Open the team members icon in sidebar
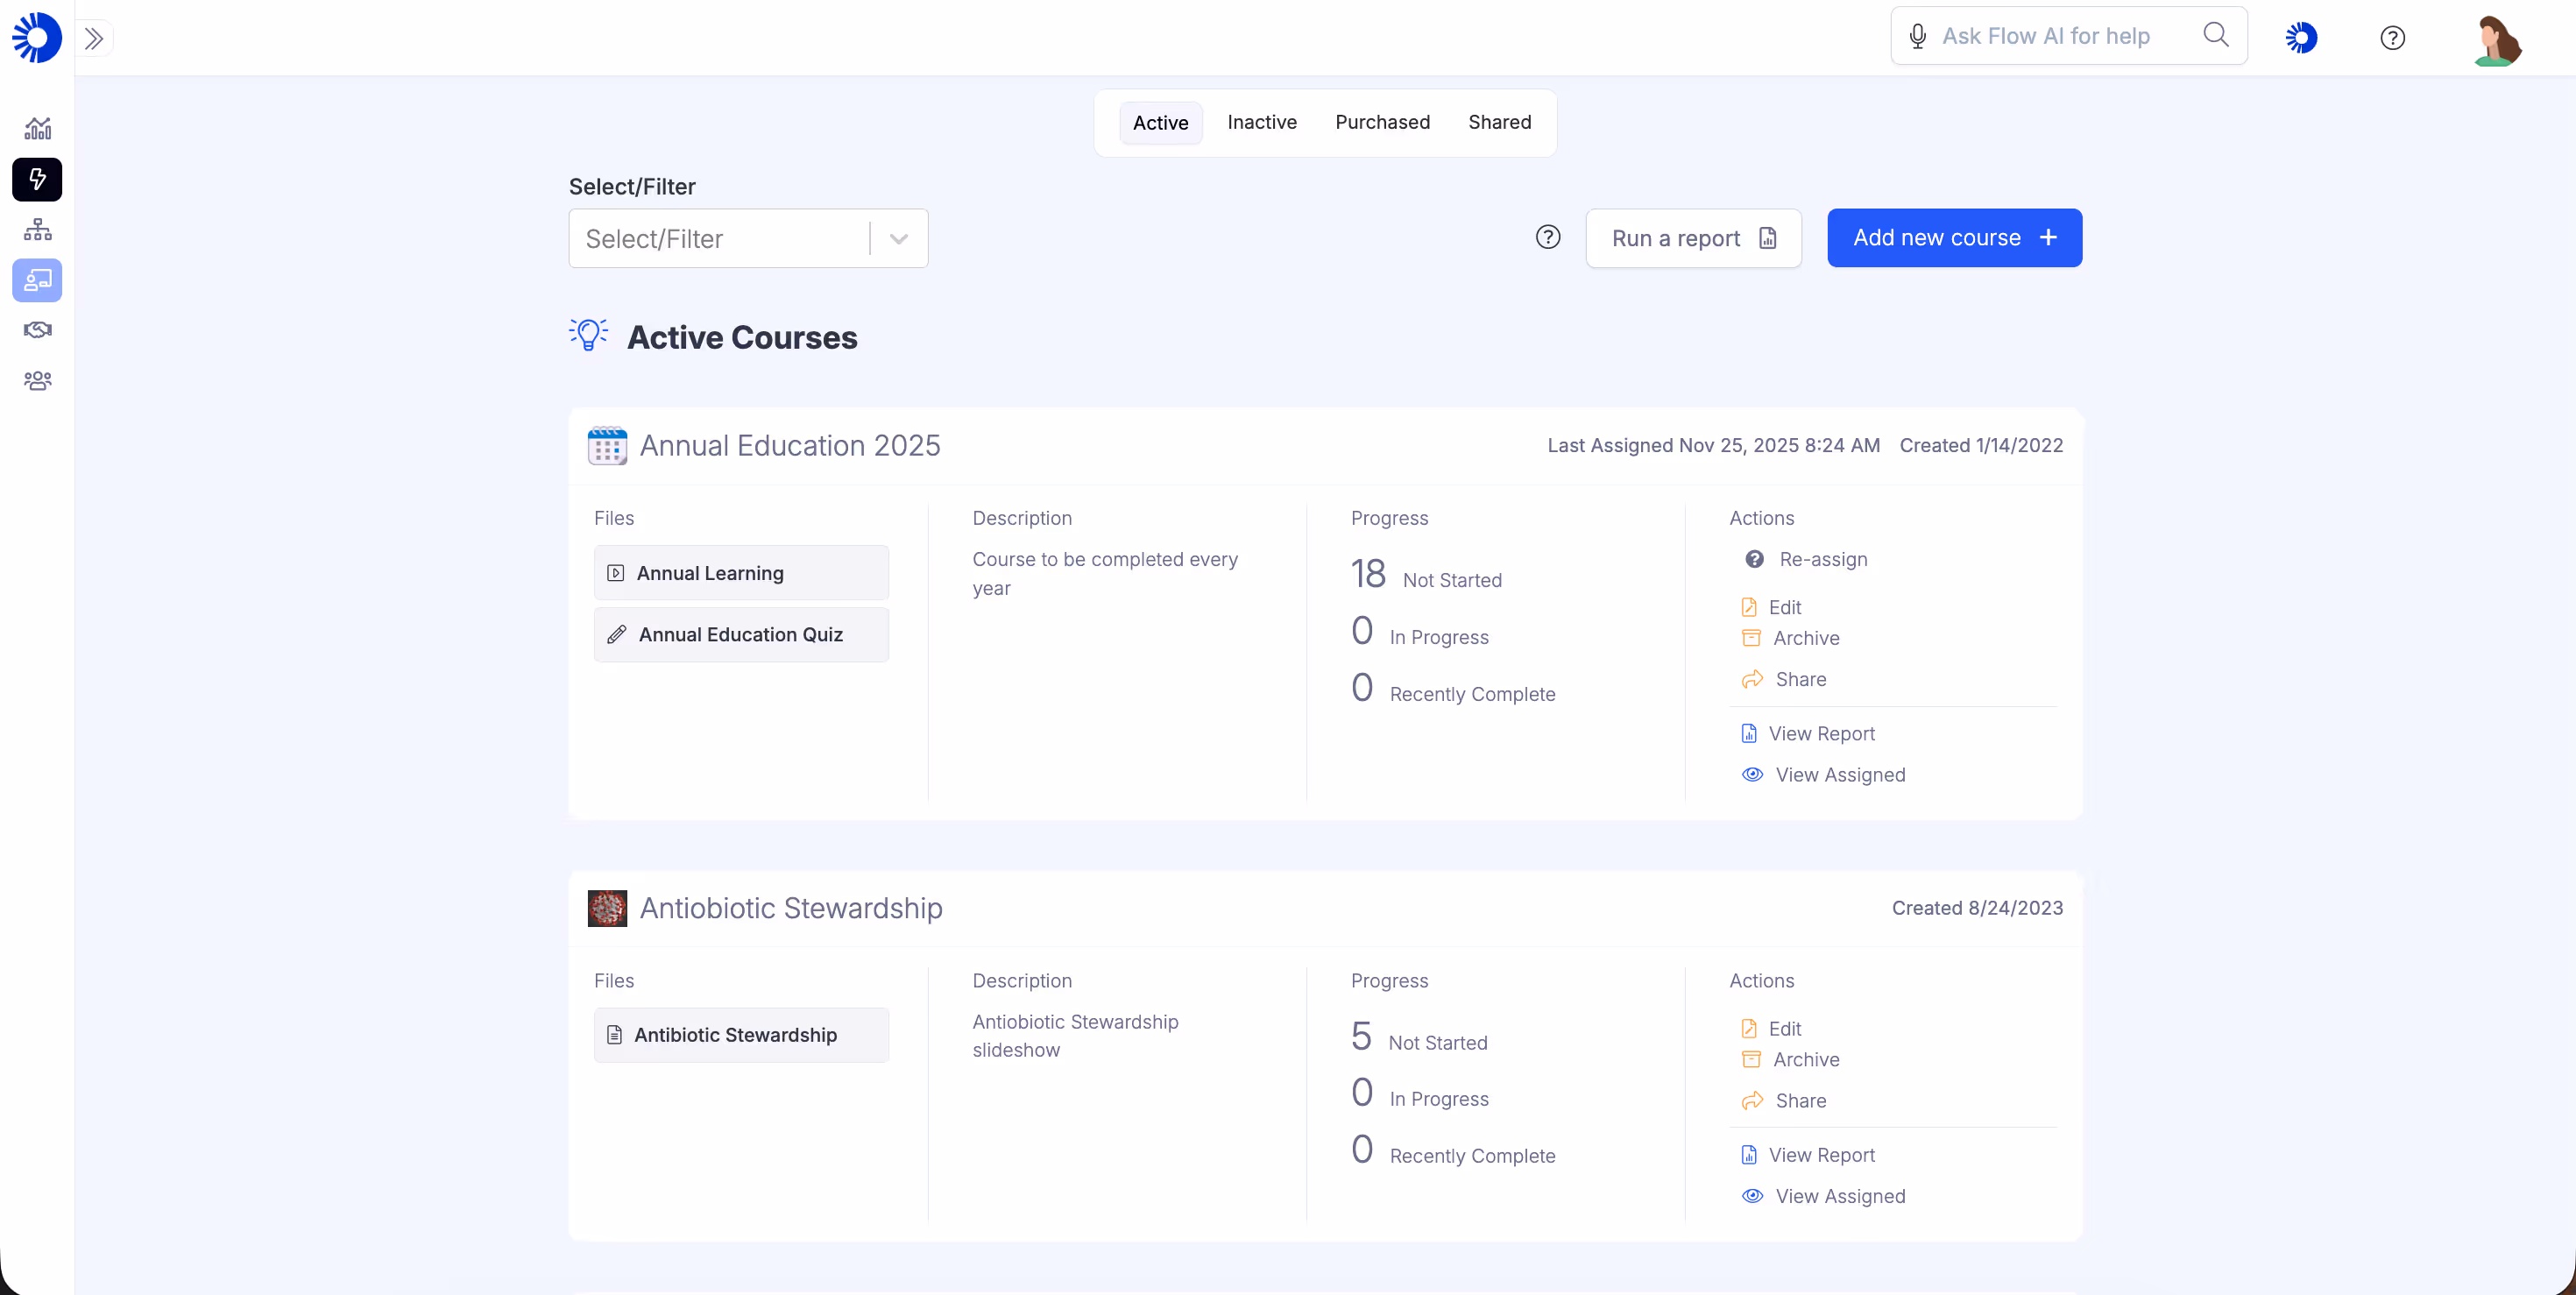The image size is (2576, 1295). pos(37,380)
